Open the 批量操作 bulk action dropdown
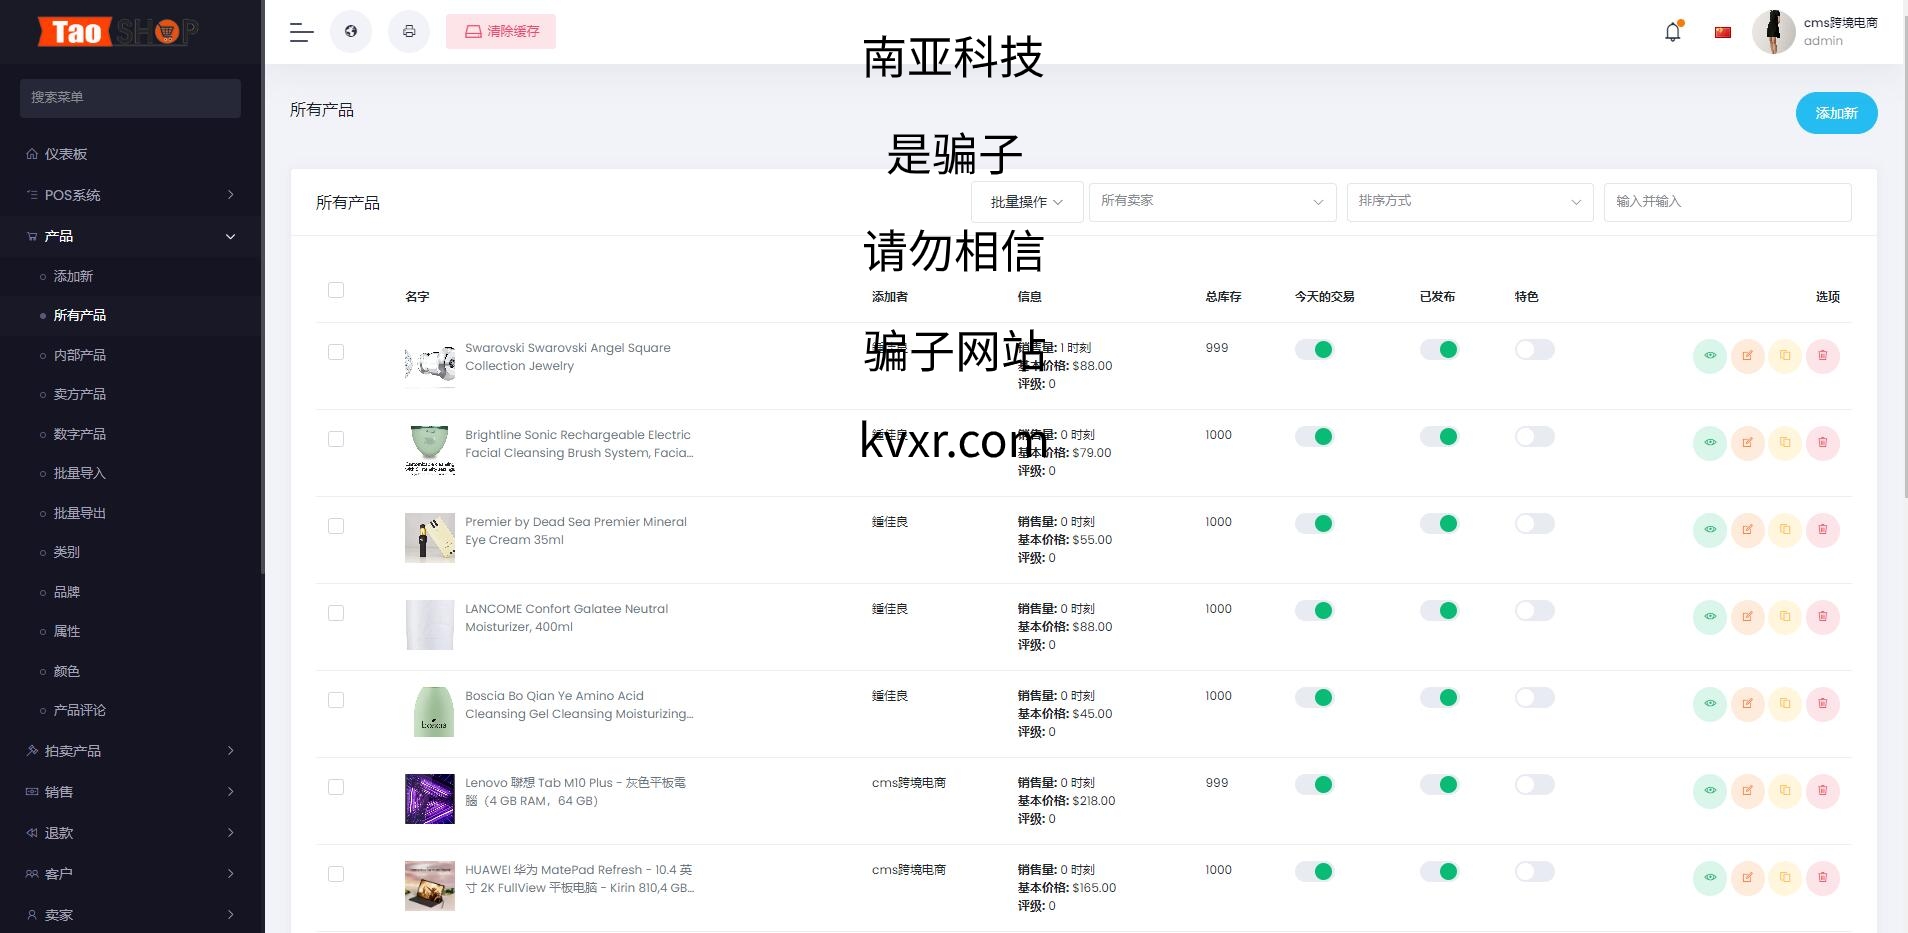 [1026, 202]
